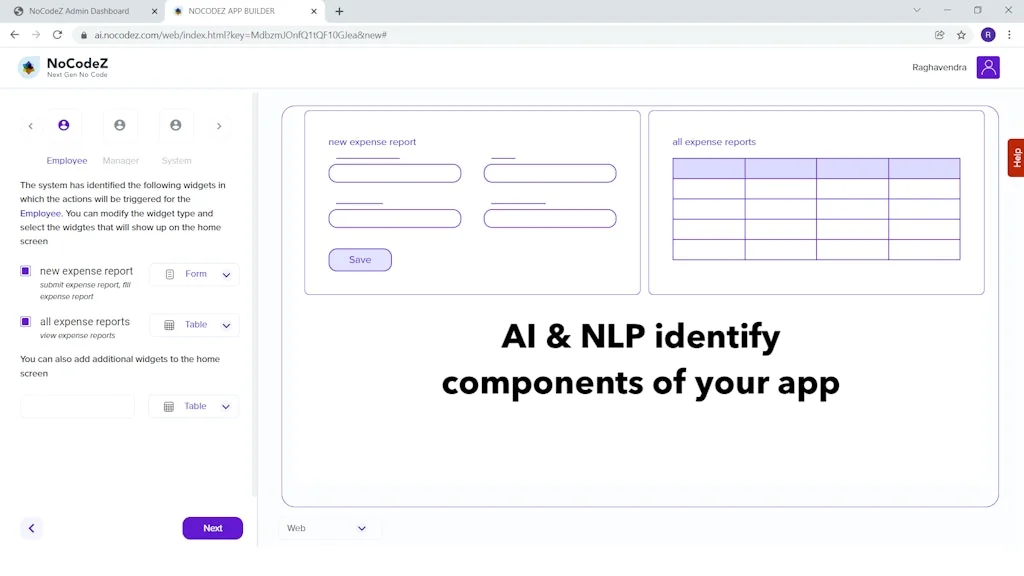The image size is (1024, 576).
Task: Click the browser Back arrow
Action: 14,35
